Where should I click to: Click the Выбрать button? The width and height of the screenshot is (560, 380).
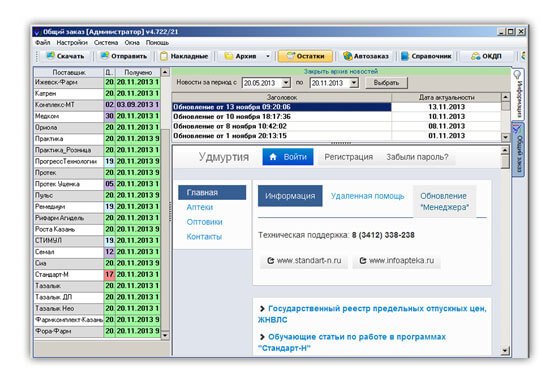click(386, 83)
